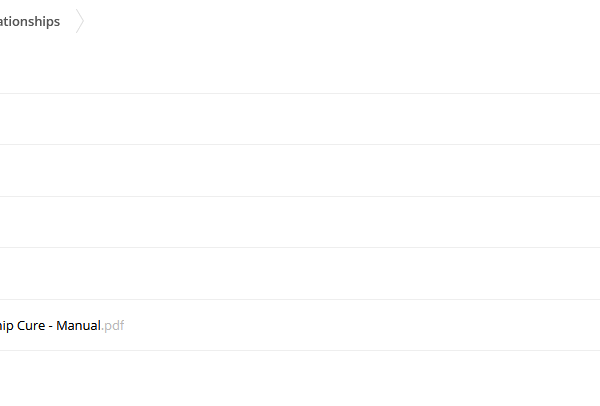The height and width of the screenshot is (406, 600).
Task: Open the breadcrumb folder ending in "ationships"
Action: point(30,21)
